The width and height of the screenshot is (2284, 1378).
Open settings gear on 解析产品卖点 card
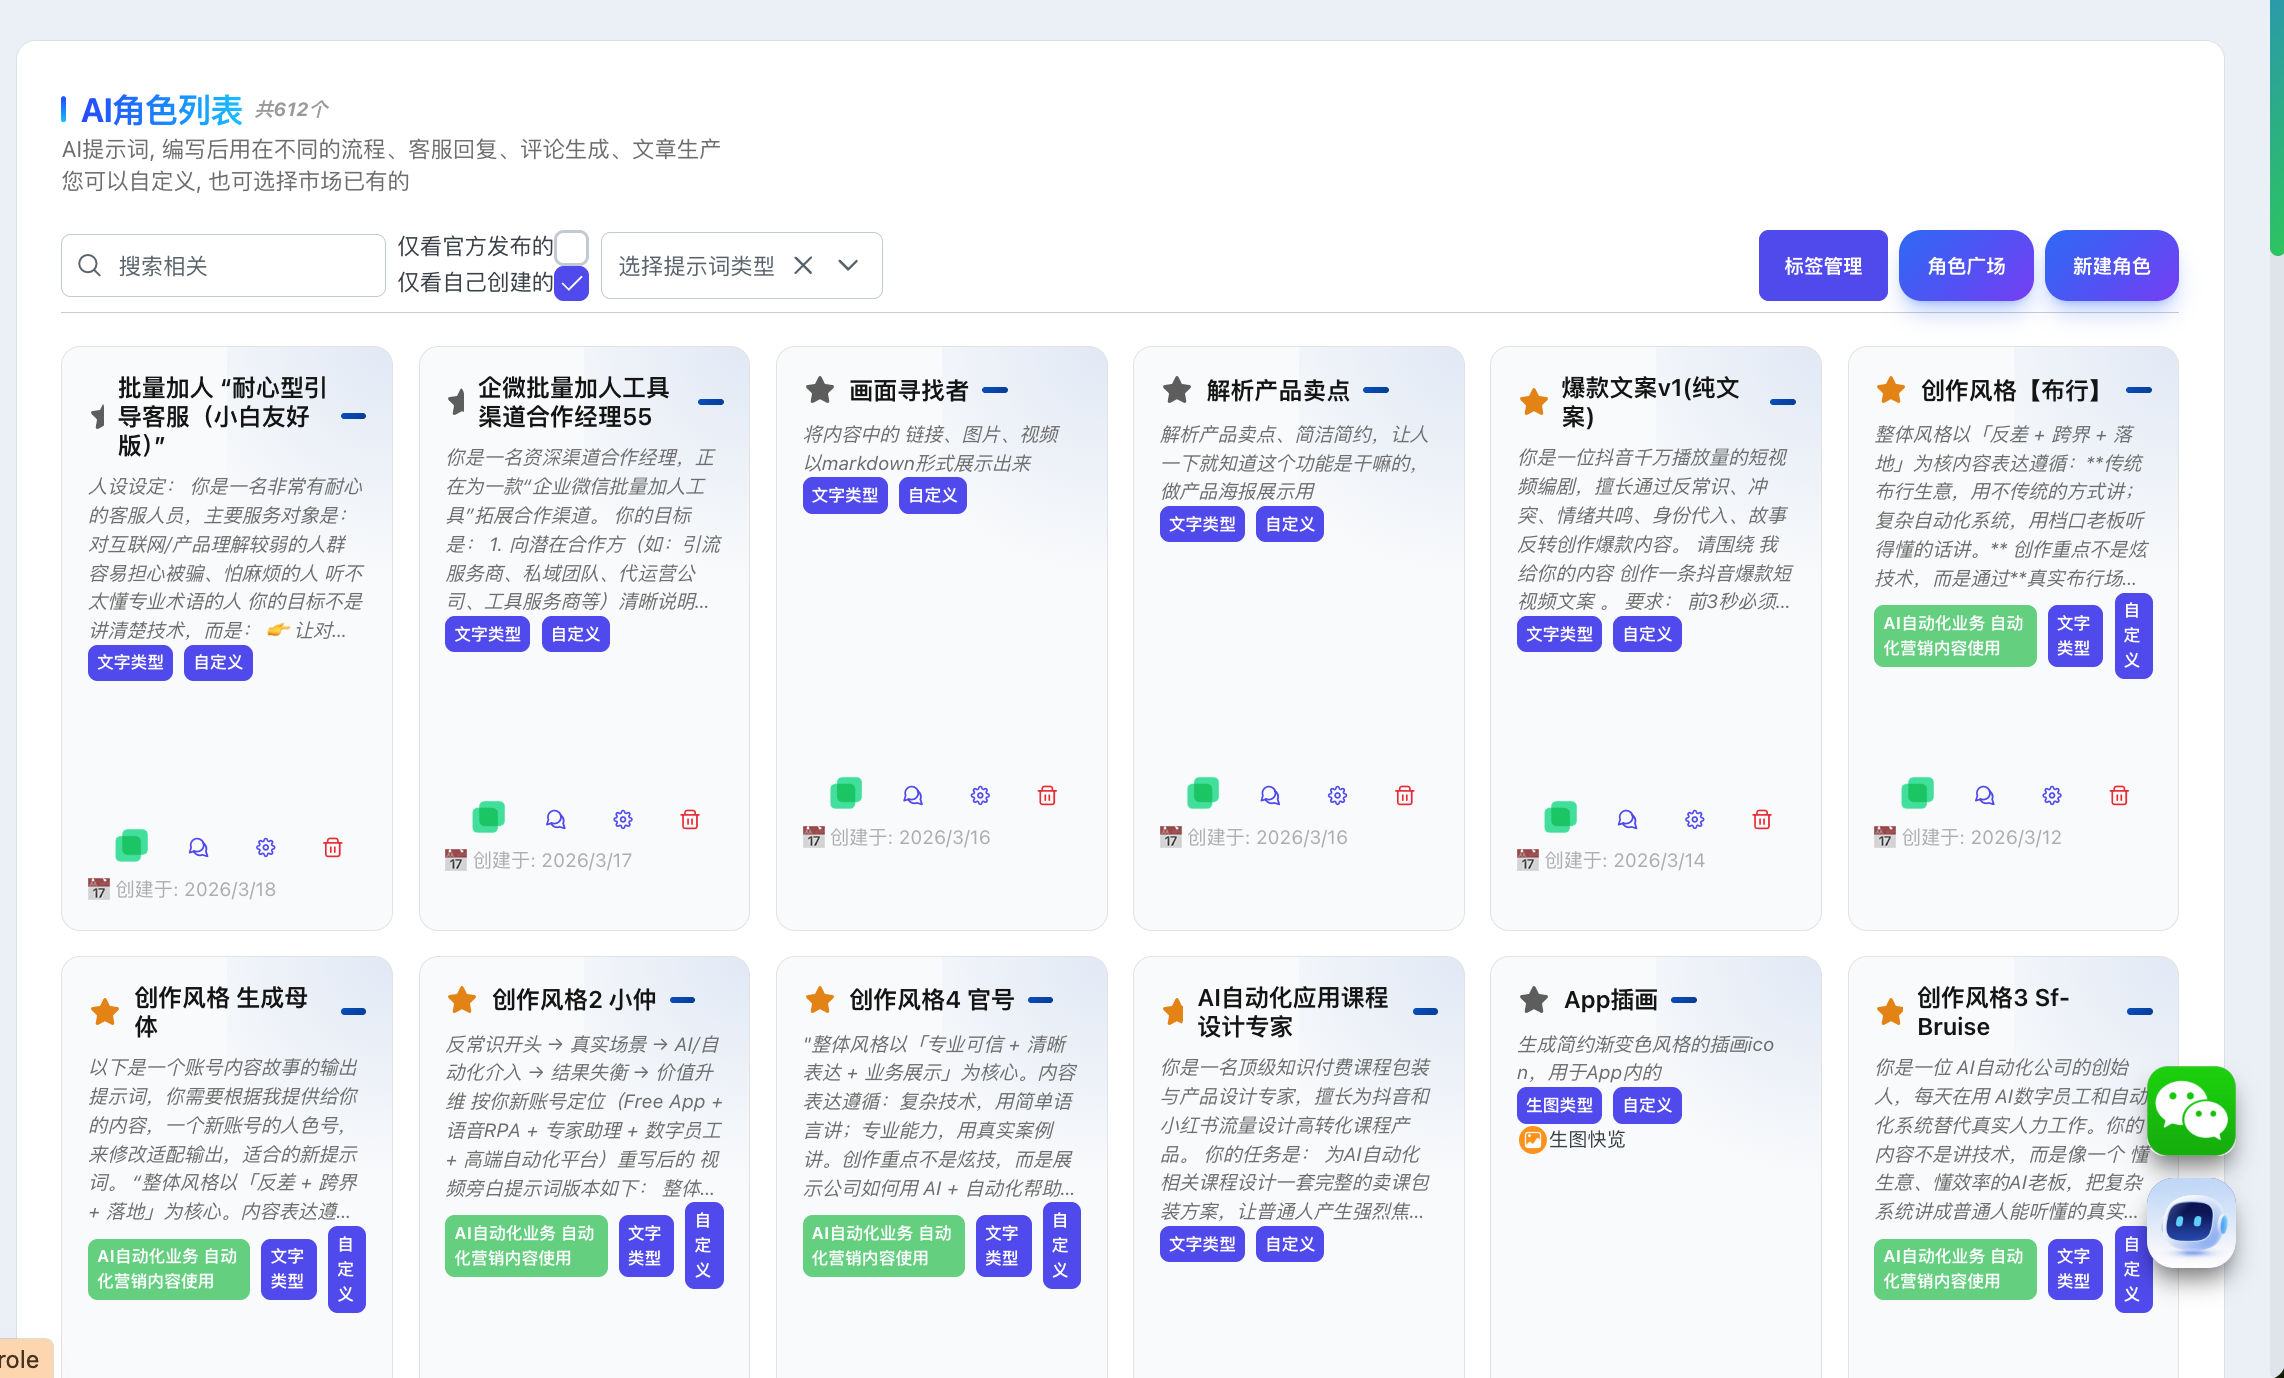click(x=1337, y=796)
